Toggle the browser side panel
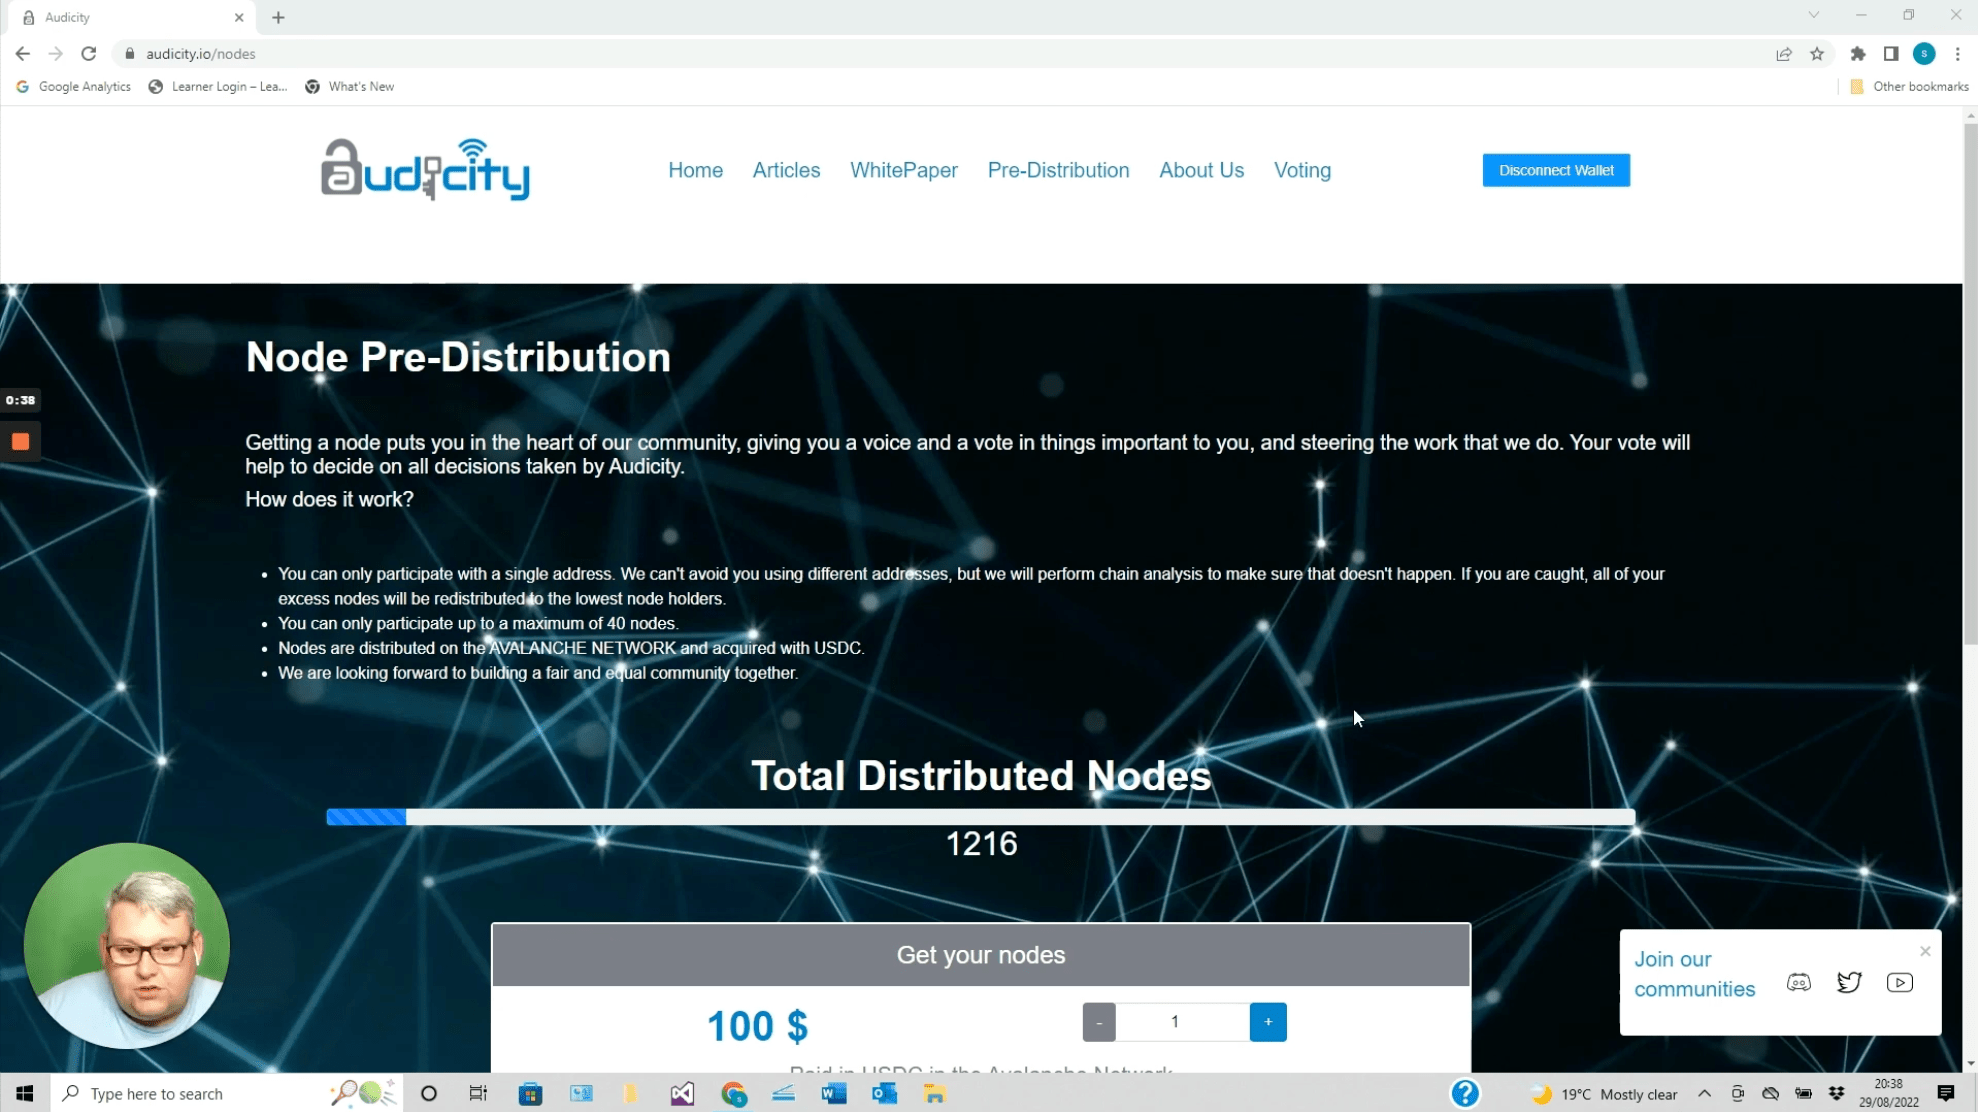Viewport: 1978px width, 1112px height. [1891, 54]
